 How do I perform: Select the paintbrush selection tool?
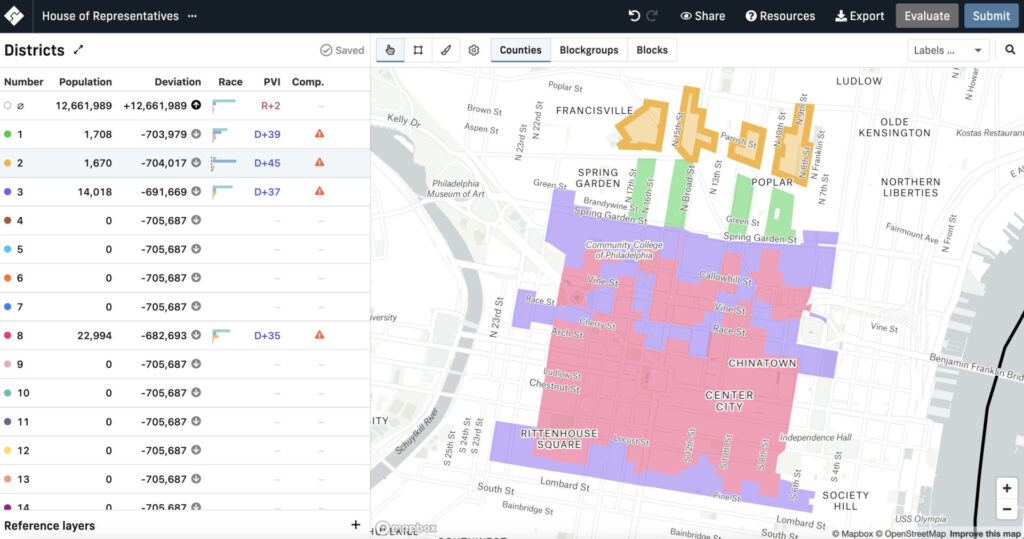pos(446,50)
